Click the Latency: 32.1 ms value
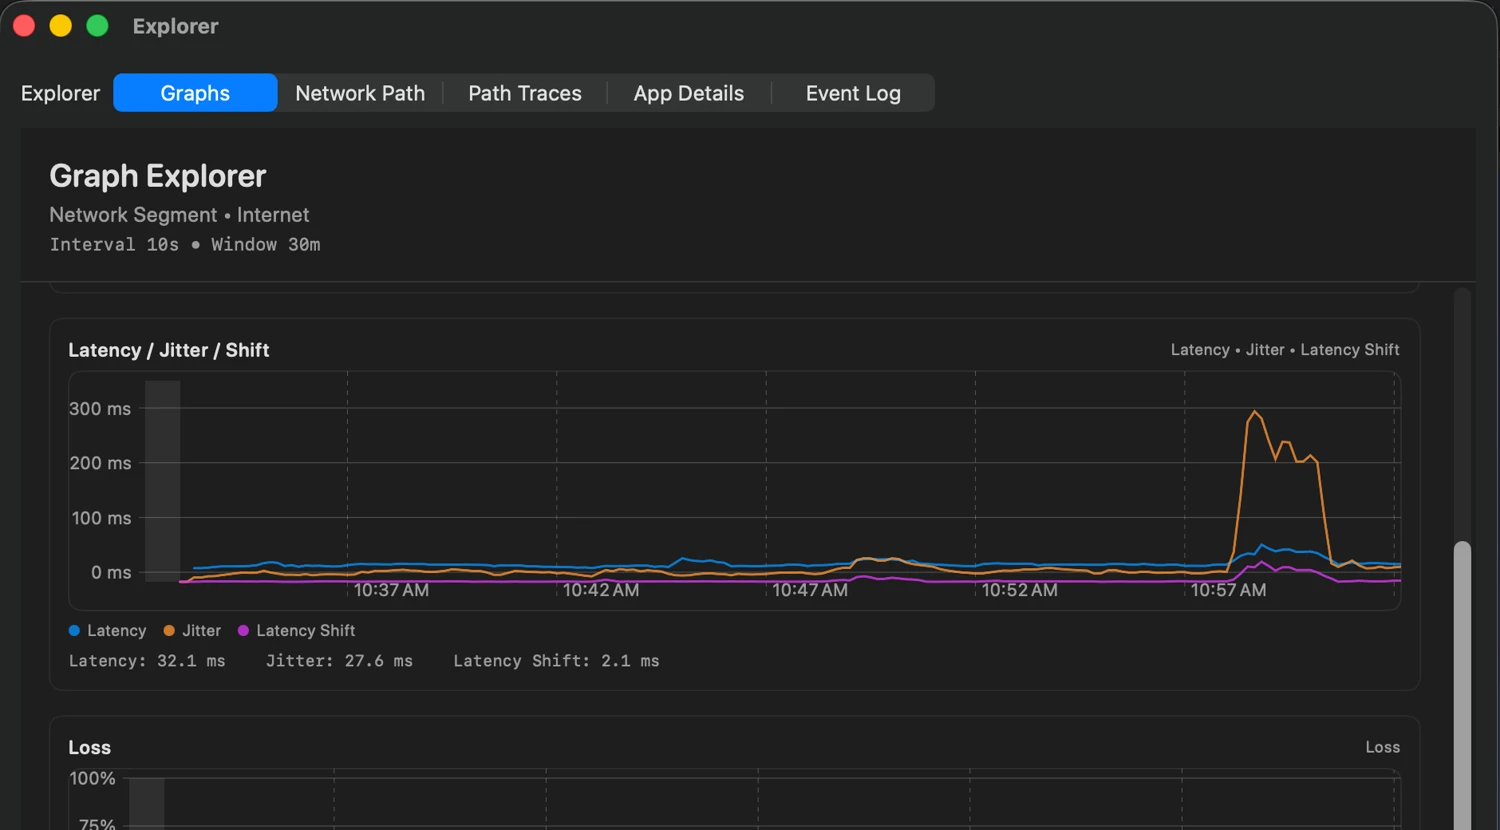Screen dimensions: 1500x830 [x=147, y=661]
